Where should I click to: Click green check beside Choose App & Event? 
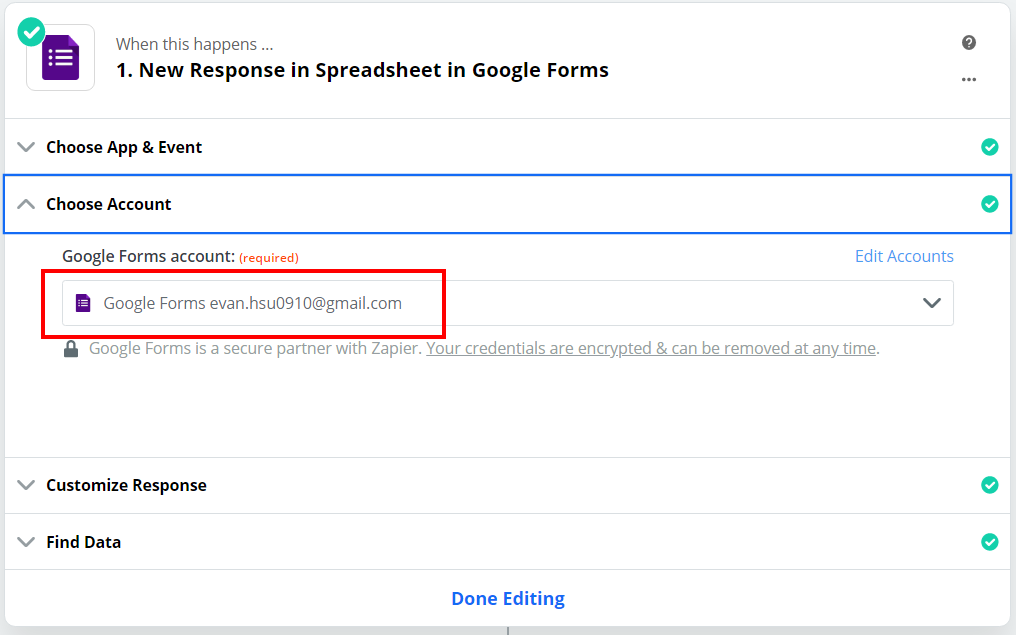(989, 147)
